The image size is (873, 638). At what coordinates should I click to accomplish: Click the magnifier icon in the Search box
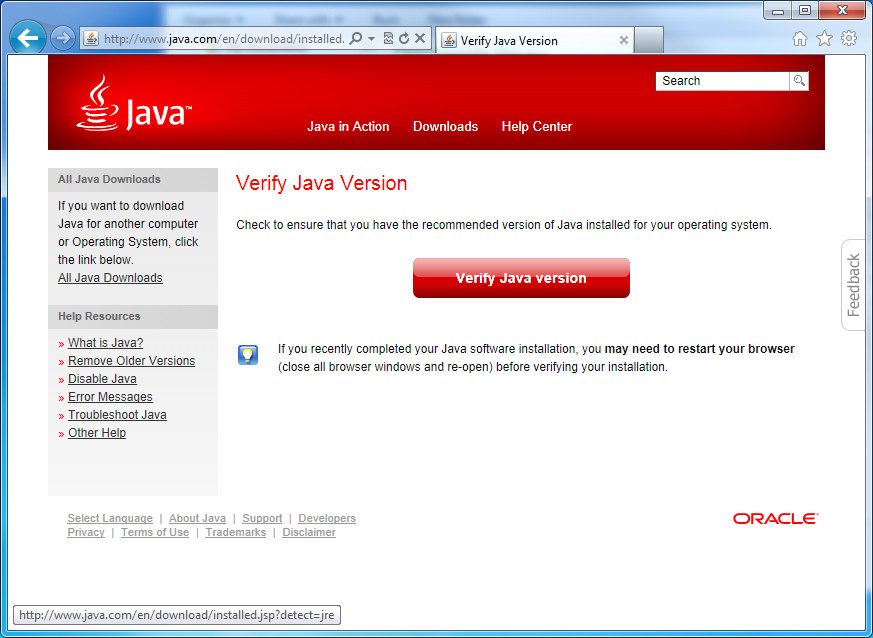click(797, 81)
